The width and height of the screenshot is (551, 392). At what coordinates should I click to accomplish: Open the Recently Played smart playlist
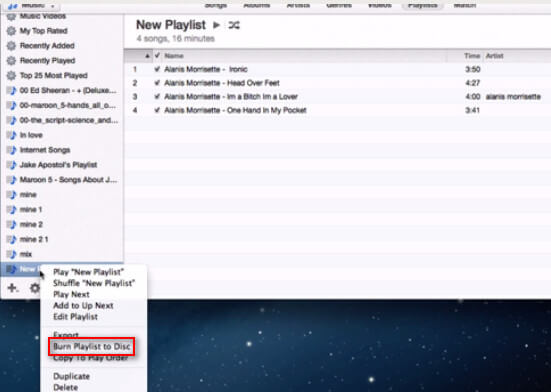[x=47, y=60]
